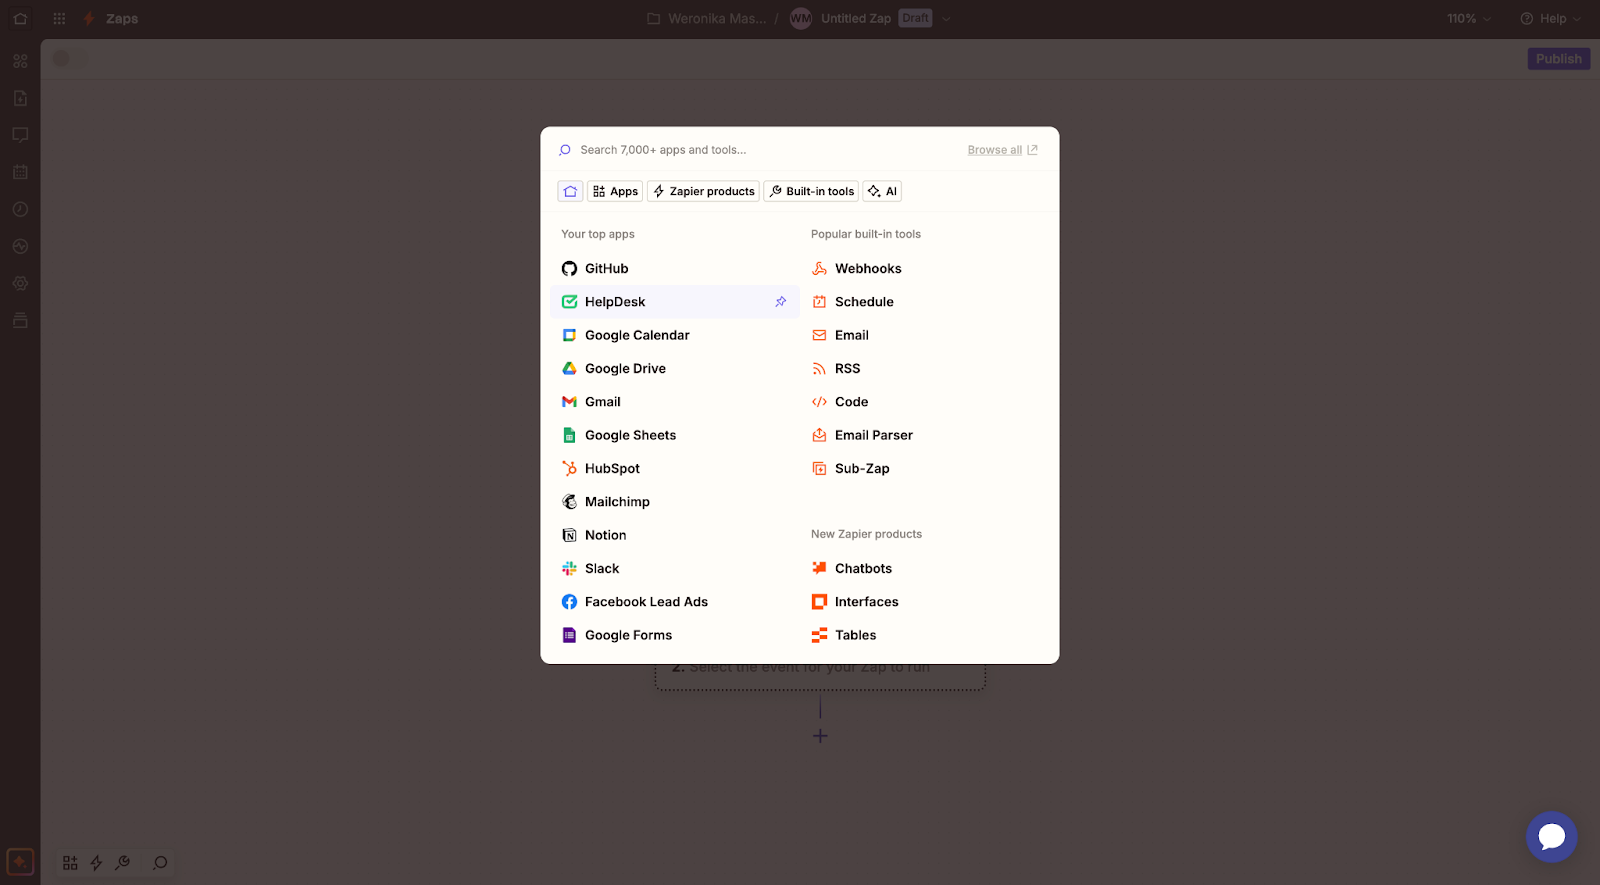This screenshot has height=885, width=1600.
Task: Open the sidebar versions stack icon
Action: [20, 321]
